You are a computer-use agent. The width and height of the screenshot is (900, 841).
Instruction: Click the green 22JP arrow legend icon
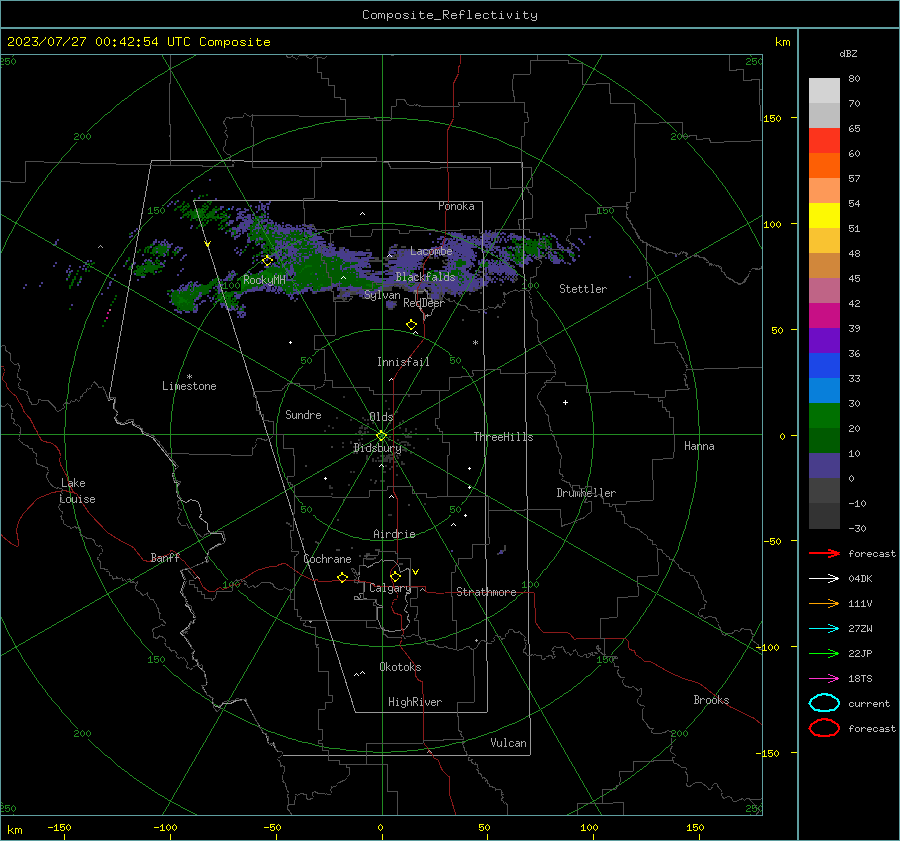824,653
